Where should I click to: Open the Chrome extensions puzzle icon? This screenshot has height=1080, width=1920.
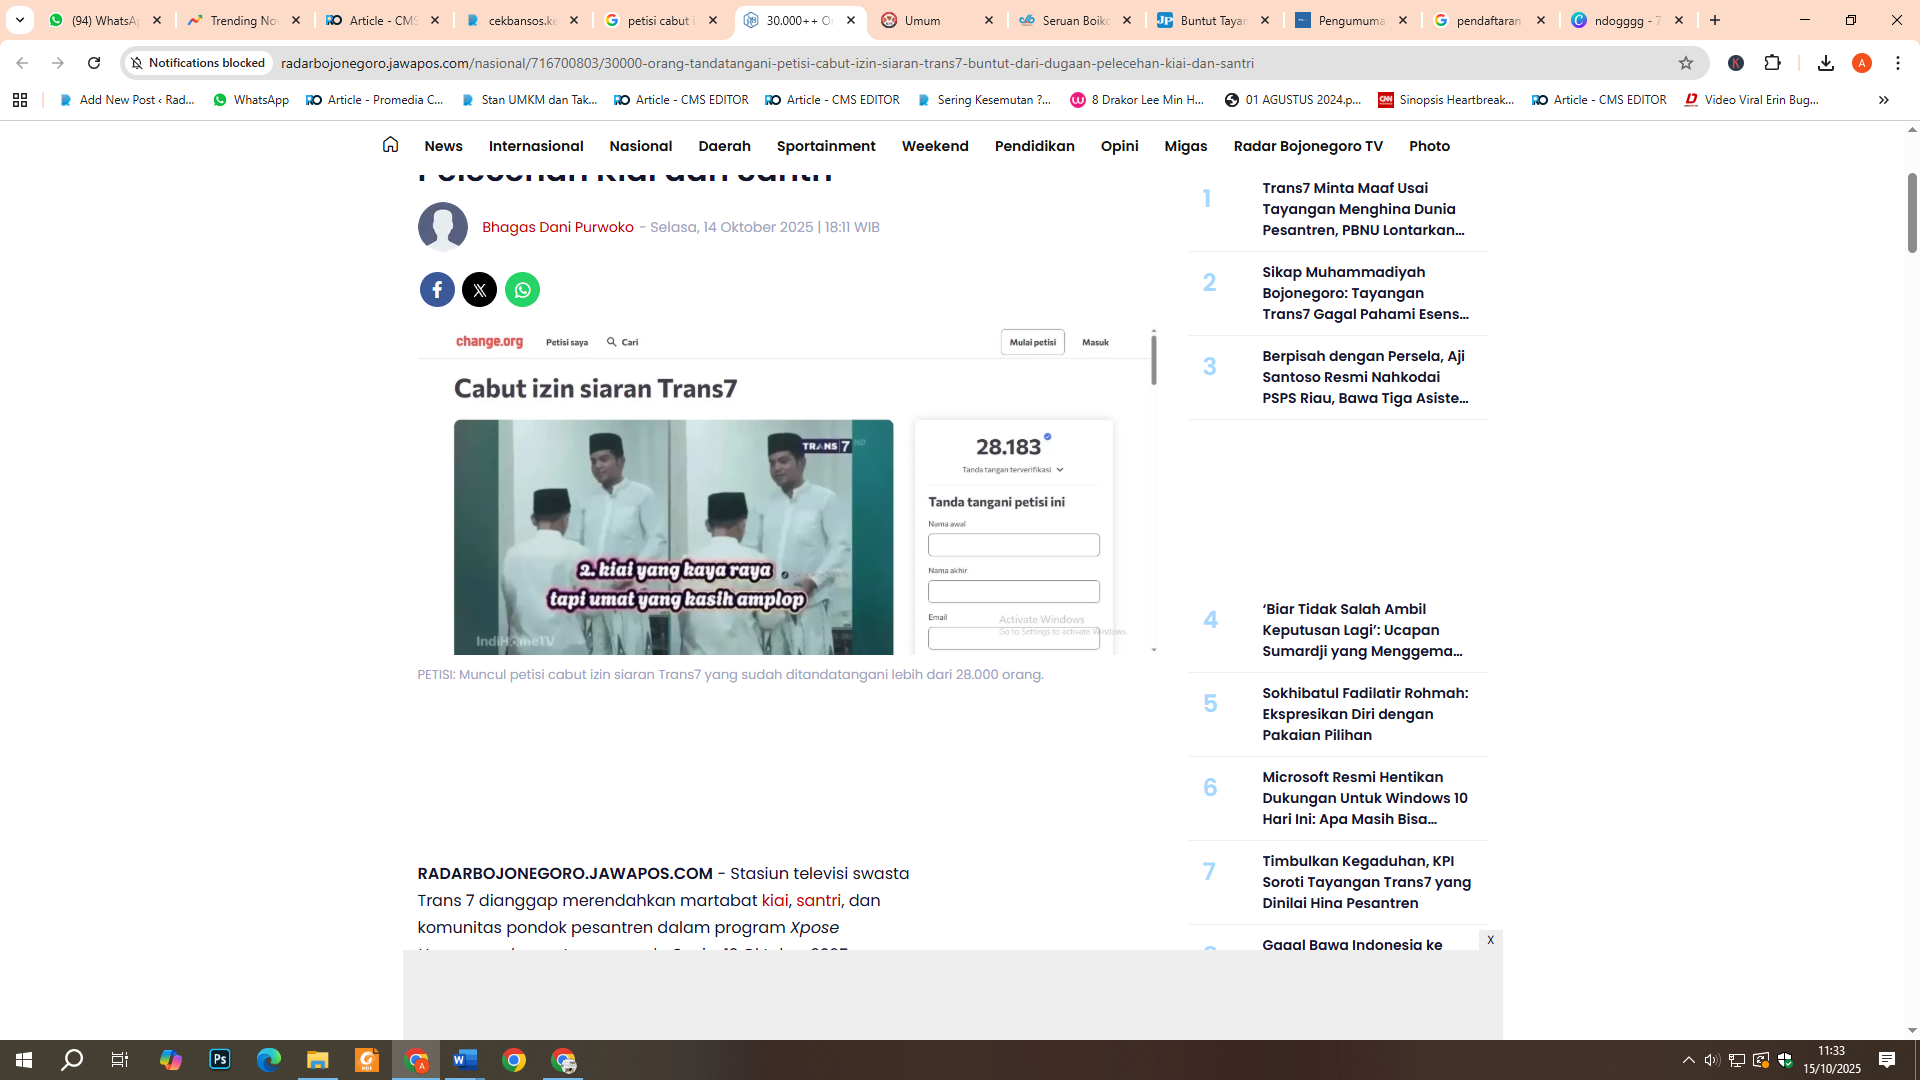click(1773, 63)
